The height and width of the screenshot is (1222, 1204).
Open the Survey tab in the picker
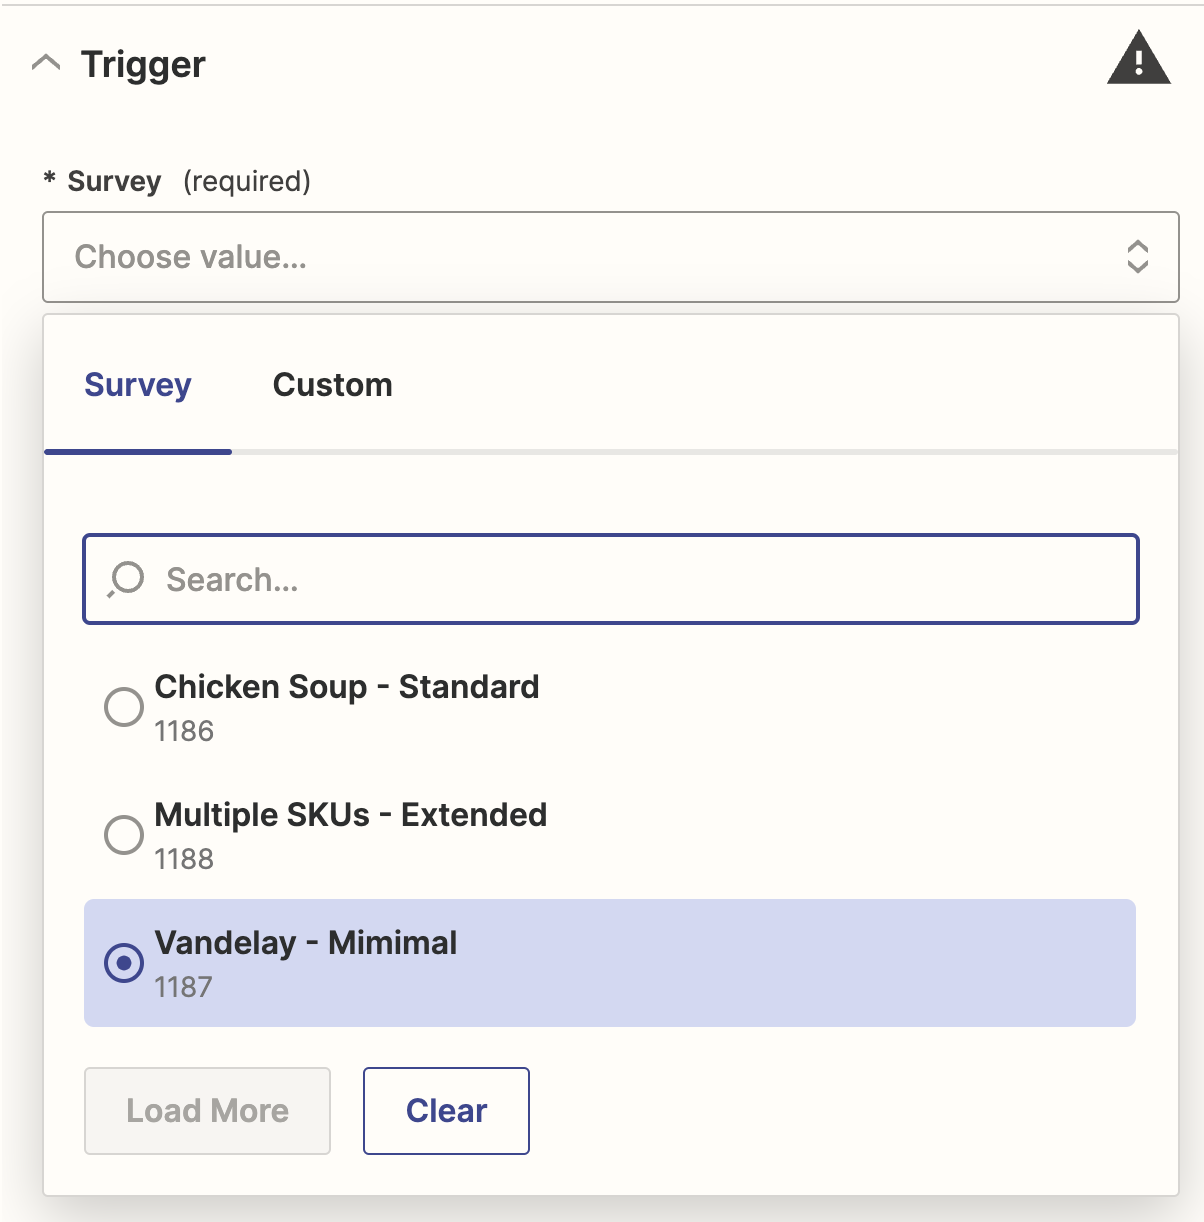(138, 385)
